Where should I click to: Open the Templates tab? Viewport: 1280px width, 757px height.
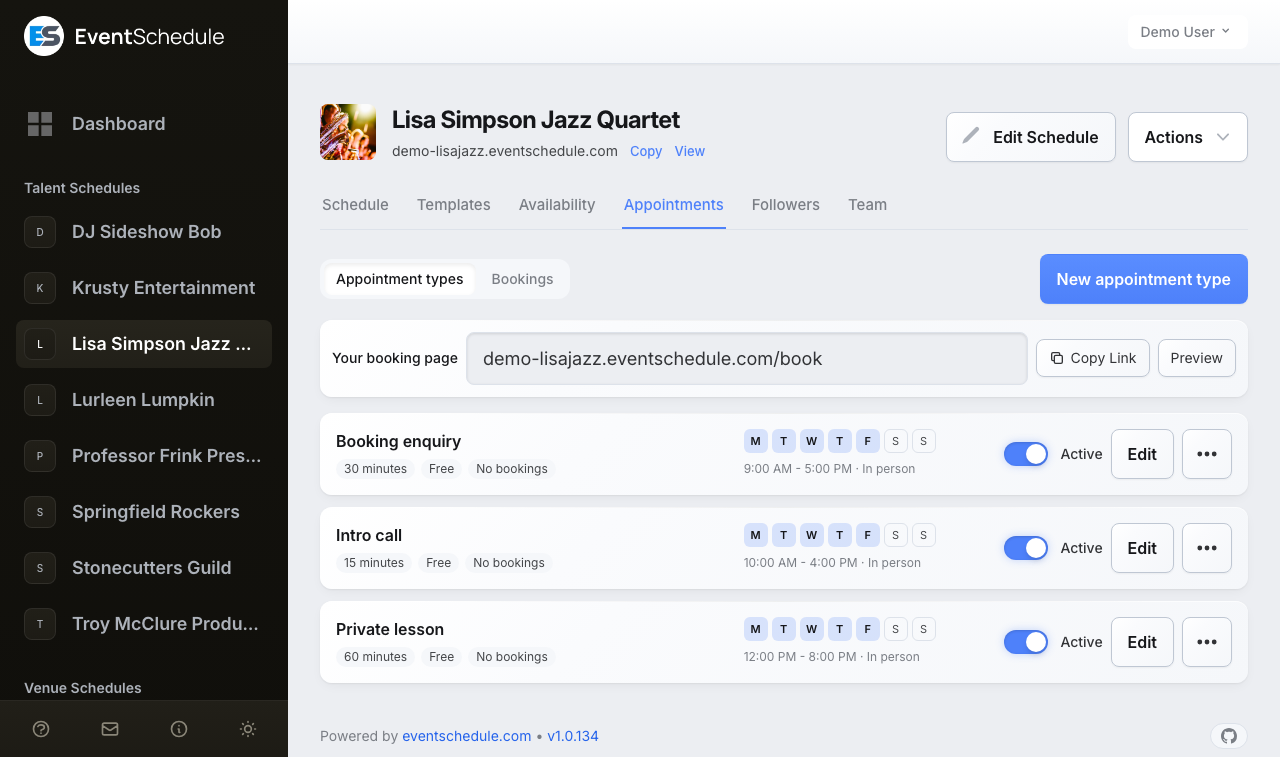454,205
